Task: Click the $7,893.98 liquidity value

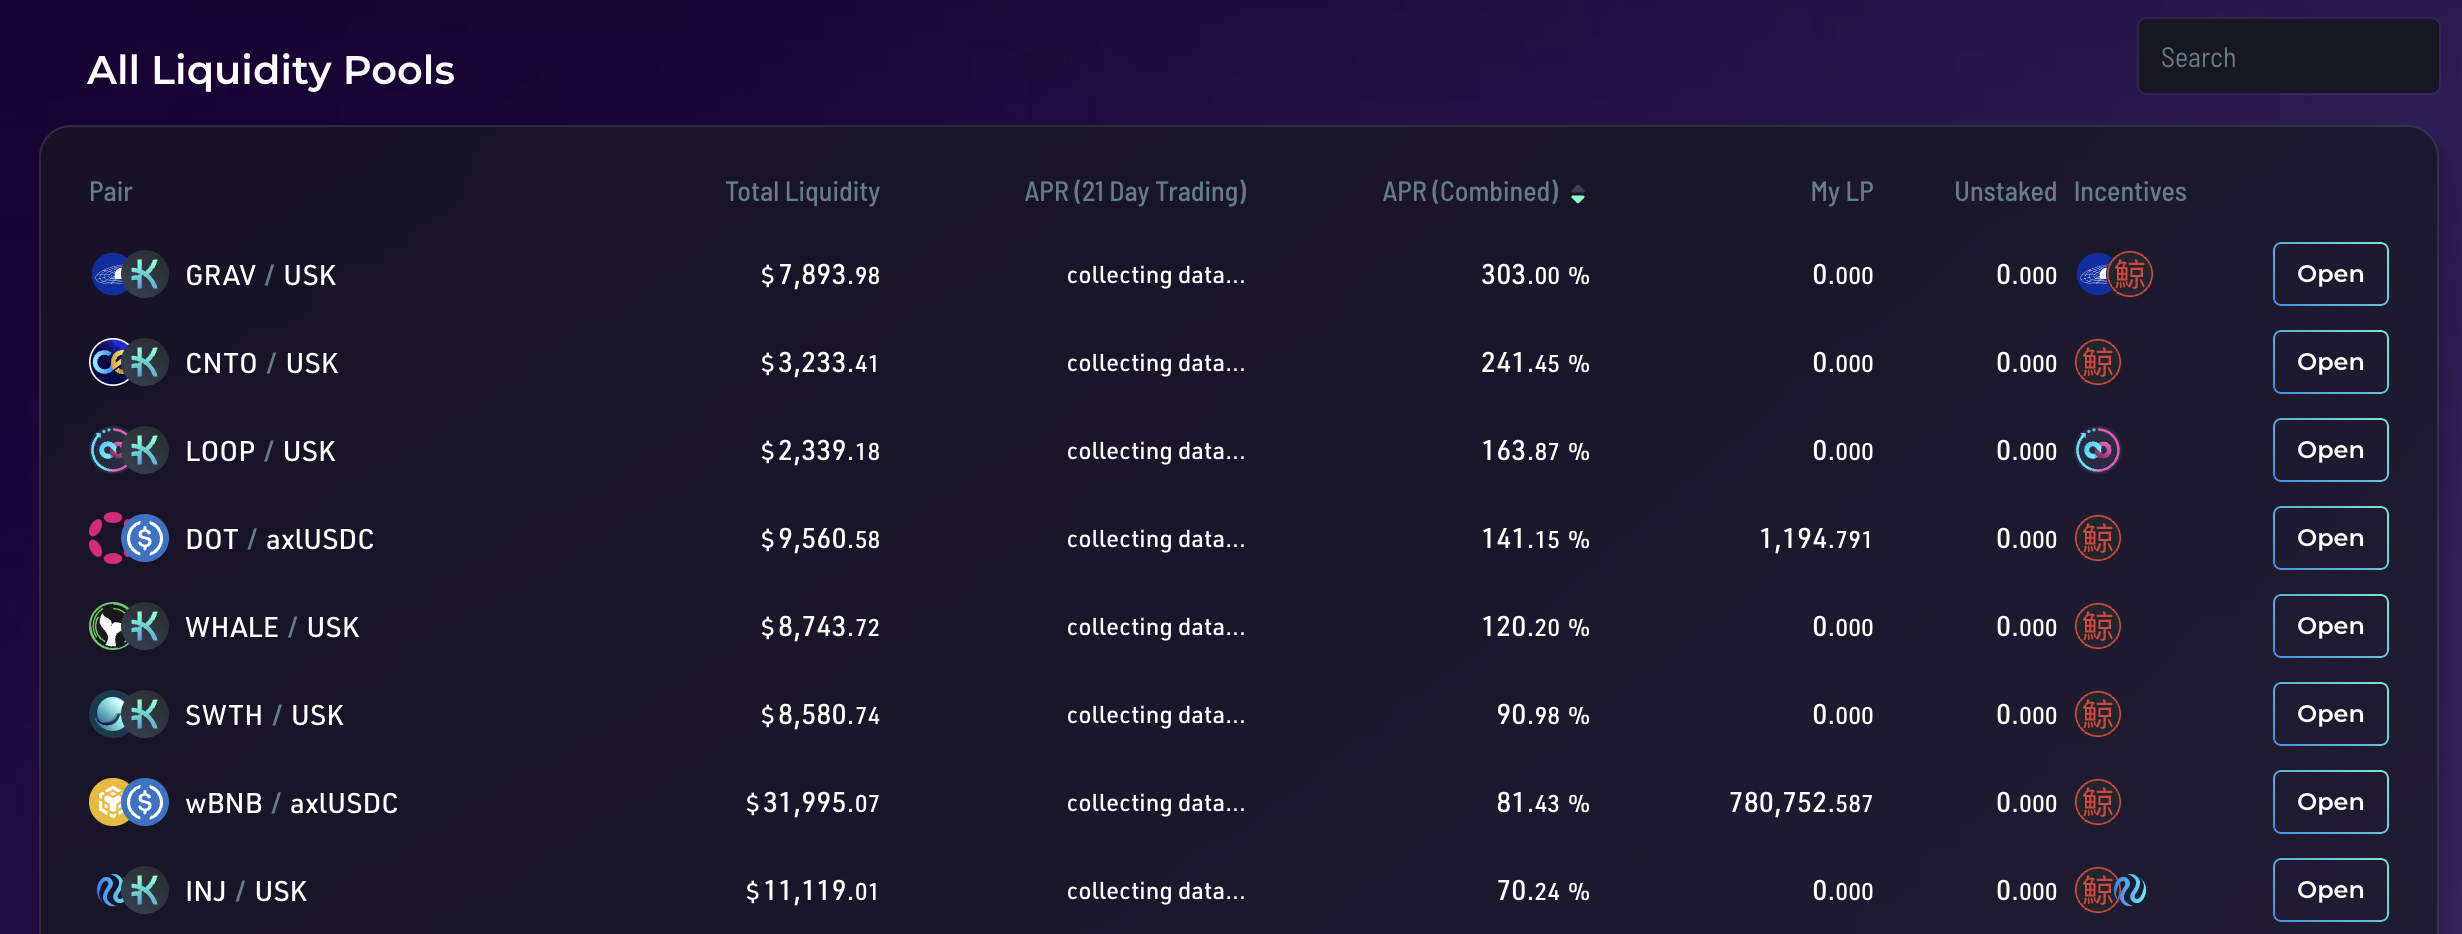Action: pyautogui.click(x=820, y=275)
